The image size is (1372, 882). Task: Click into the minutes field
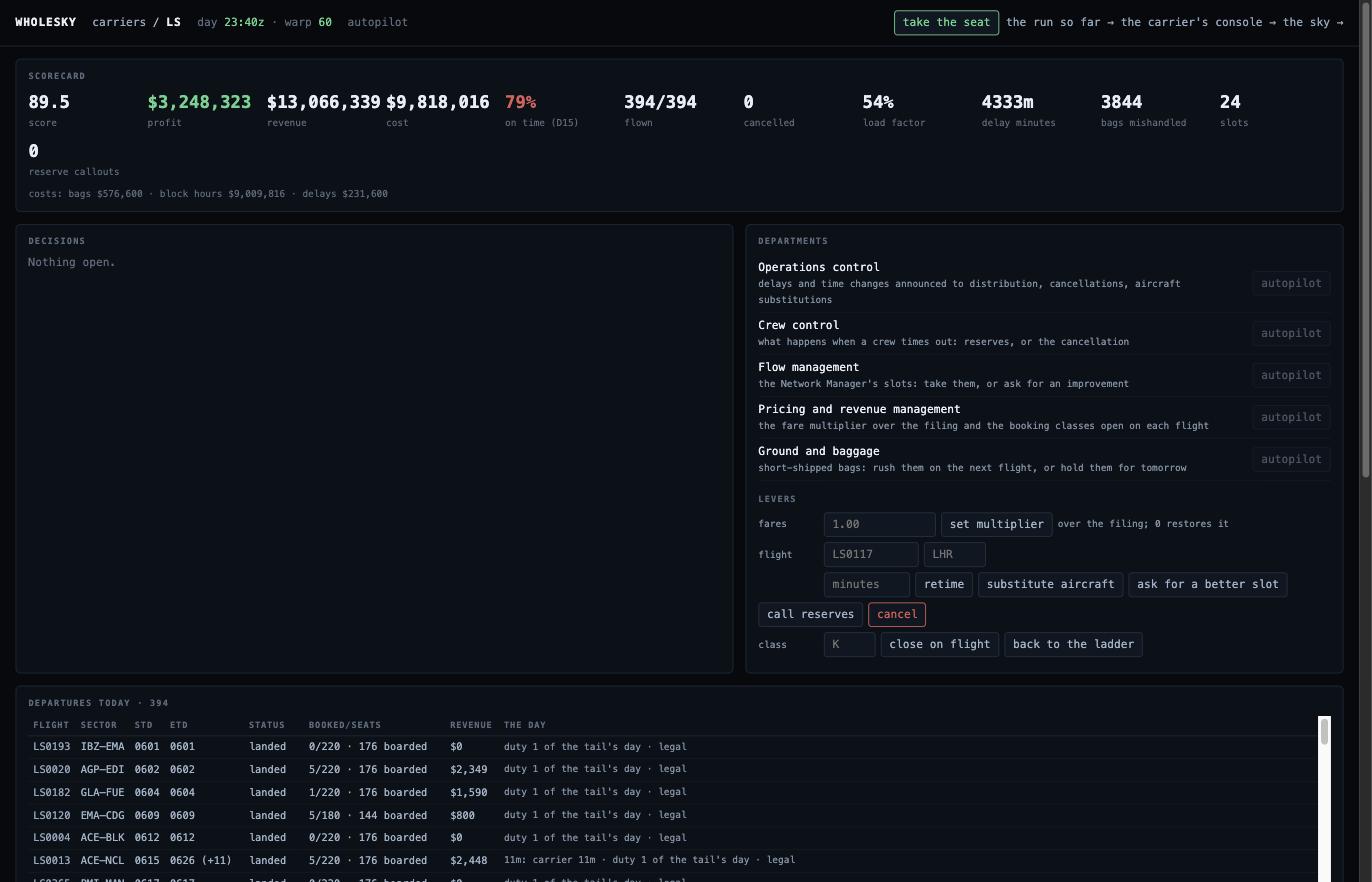click(x=867, y=584)
